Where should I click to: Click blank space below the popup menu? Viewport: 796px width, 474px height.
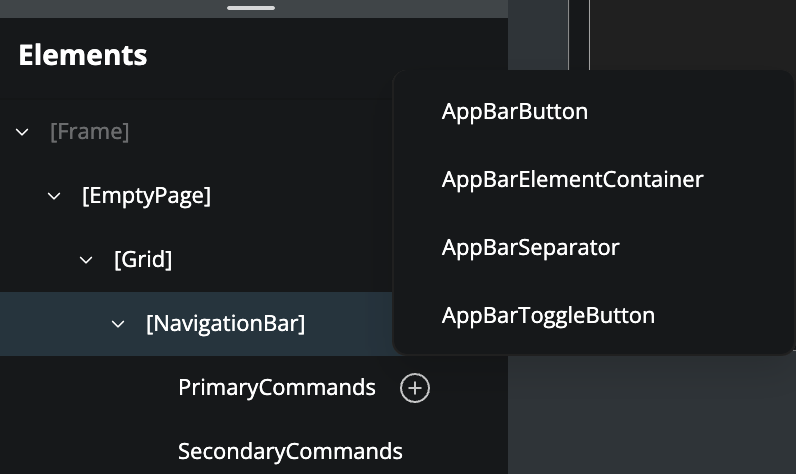(x=650, y=415)
